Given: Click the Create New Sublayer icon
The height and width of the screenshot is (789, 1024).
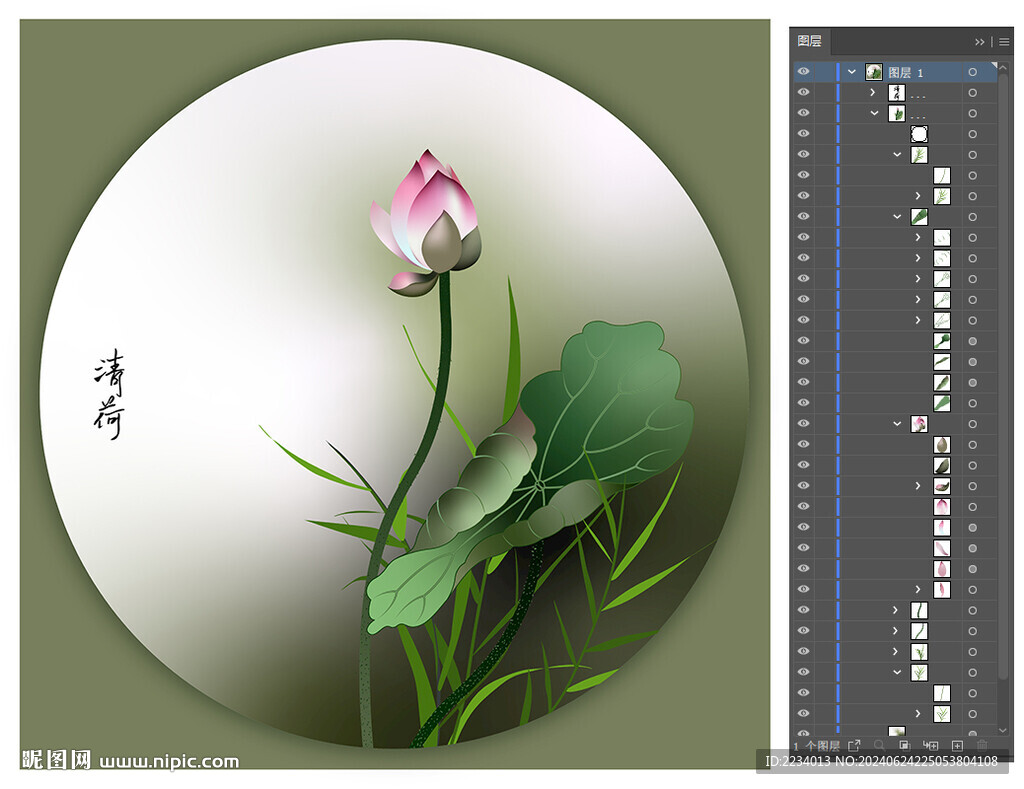Looking at the screenshot, I should point(930,746).
